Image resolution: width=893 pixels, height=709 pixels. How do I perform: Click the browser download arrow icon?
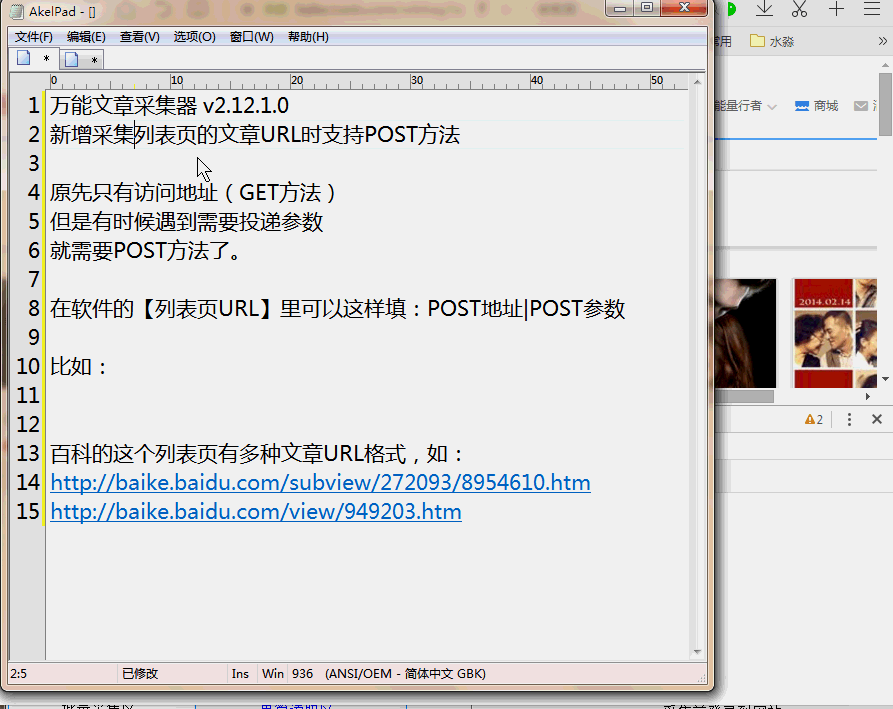(764, 9)
